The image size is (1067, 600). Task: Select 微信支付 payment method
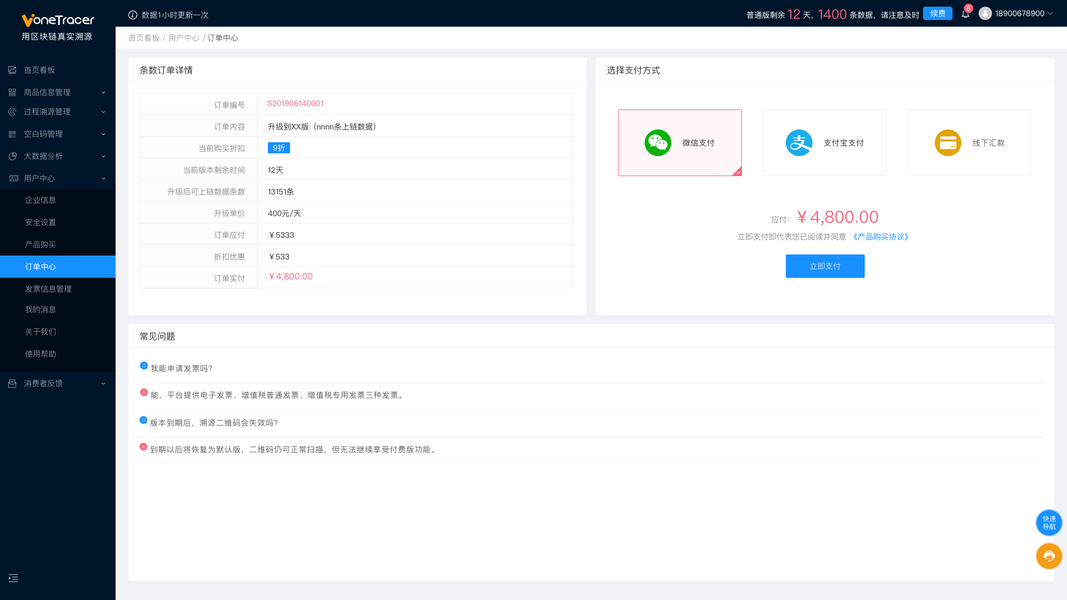coord(680,143)
